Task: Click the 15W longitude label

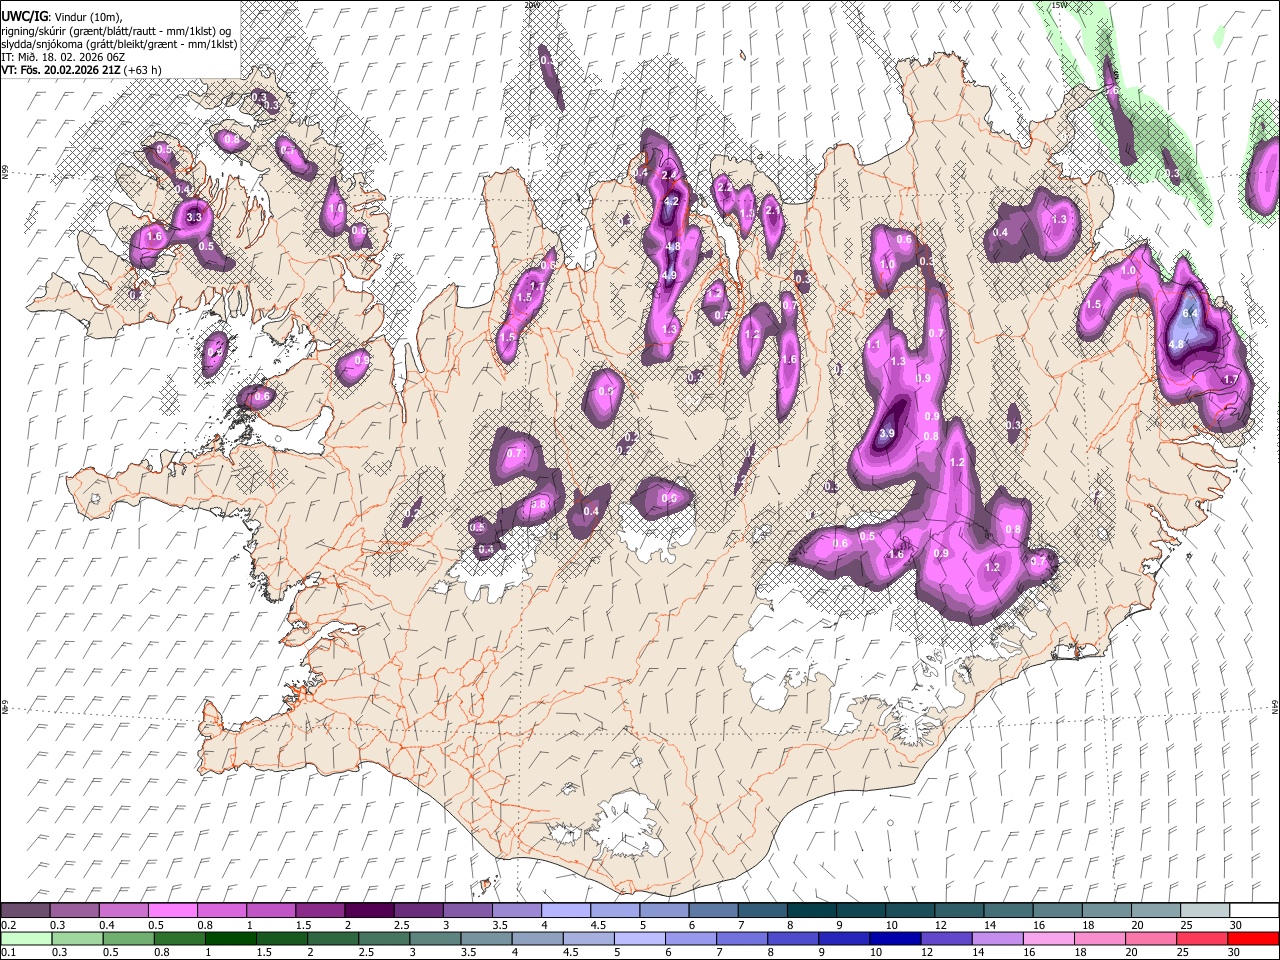Action: tap(1060, 5)
